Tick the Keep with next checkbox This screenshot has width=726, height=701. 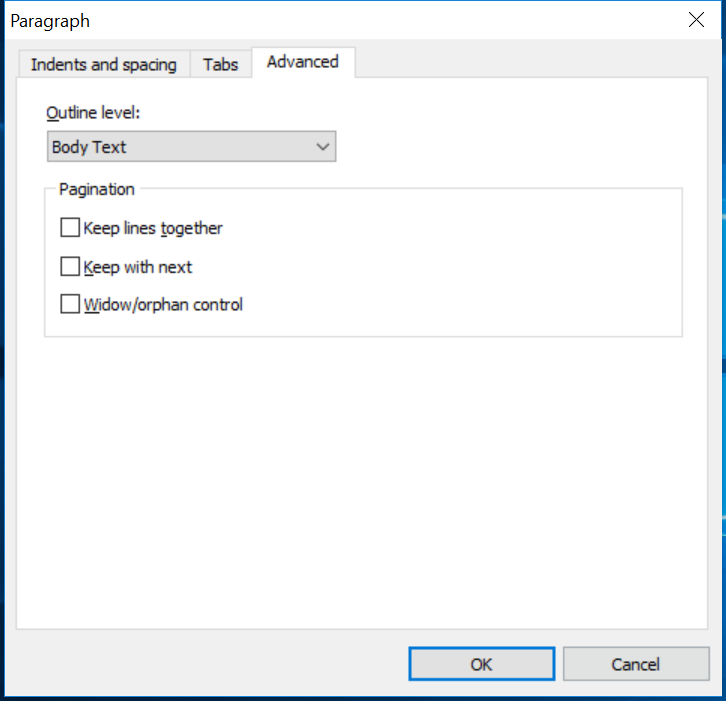[70, 267]
